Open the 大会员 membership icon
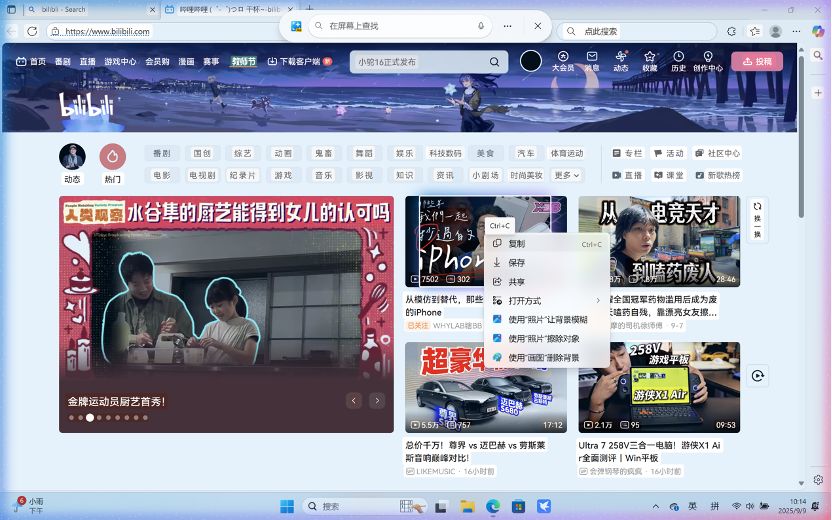The height and width of the screenshot is (520, 832). click(x=563, y=57)
